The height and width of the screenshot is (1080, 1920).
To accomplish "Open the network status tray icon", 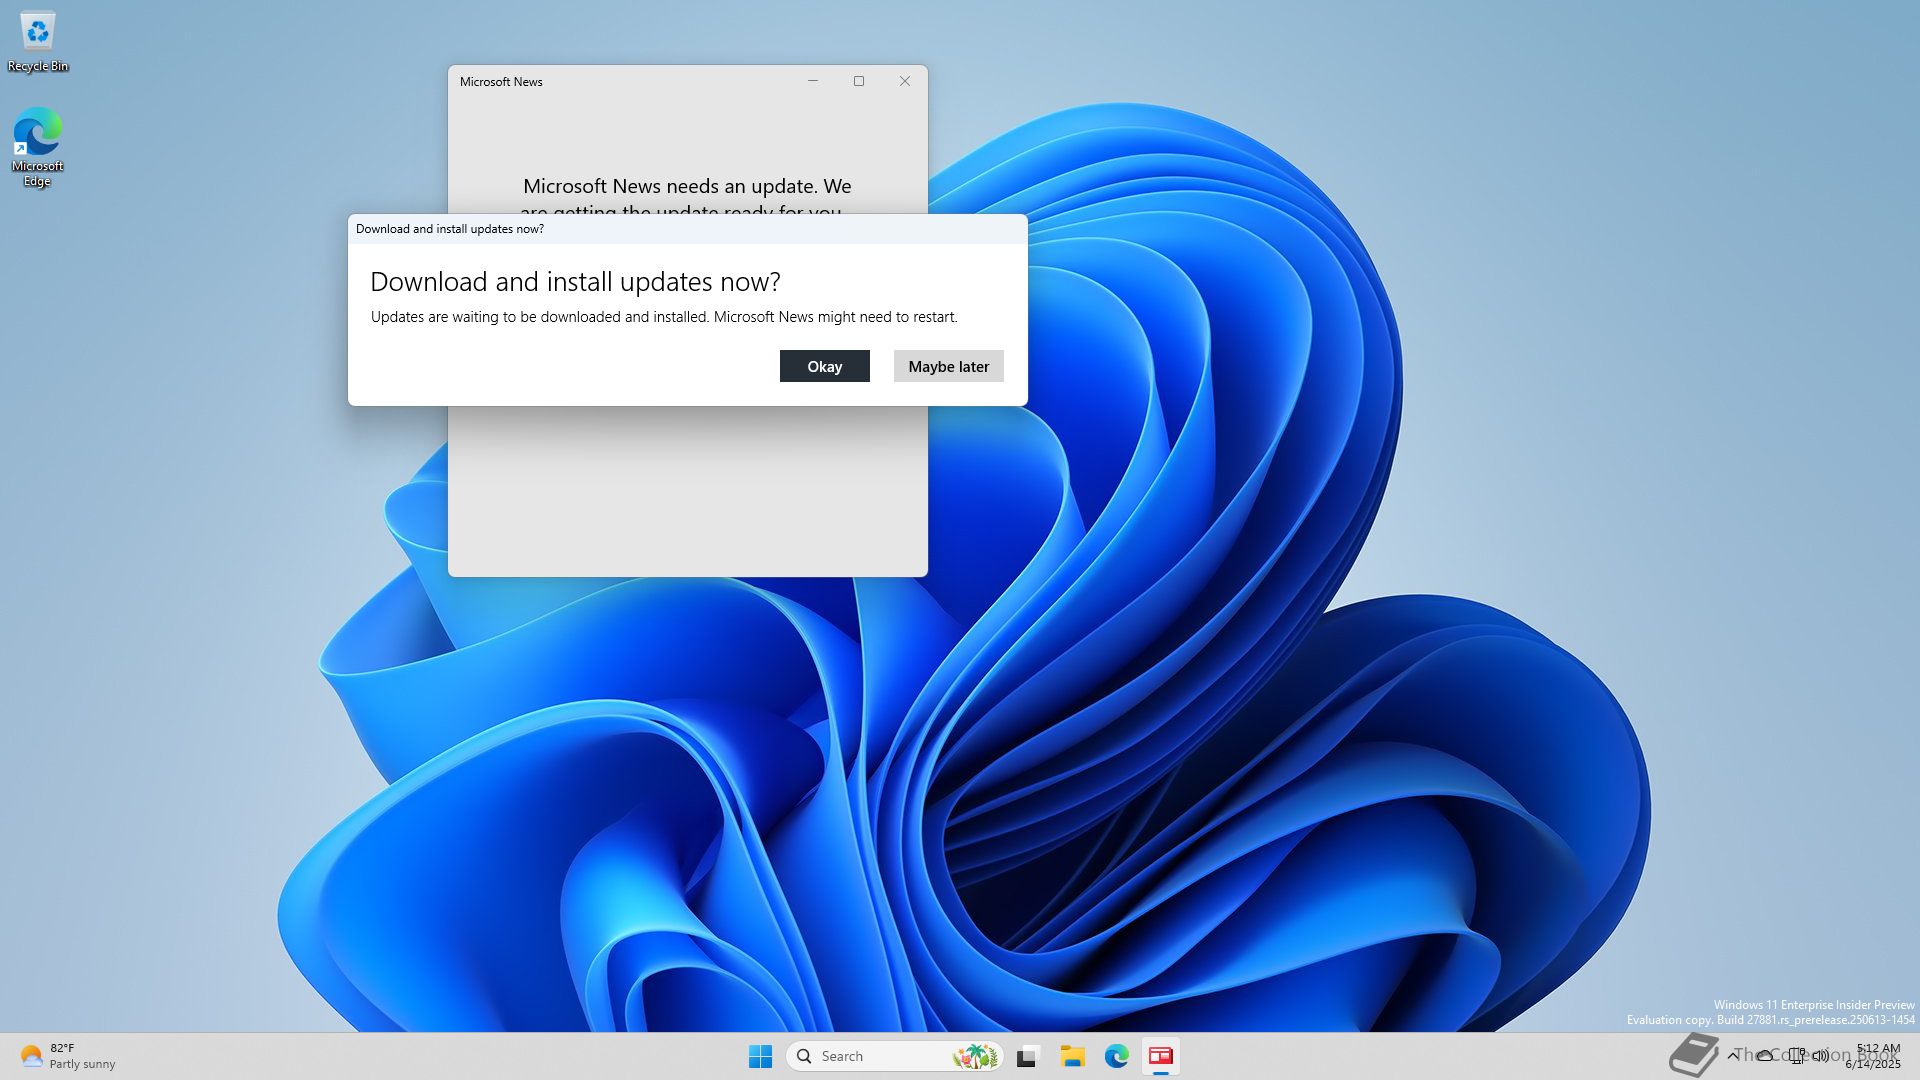I will tap(1797, 1055).
